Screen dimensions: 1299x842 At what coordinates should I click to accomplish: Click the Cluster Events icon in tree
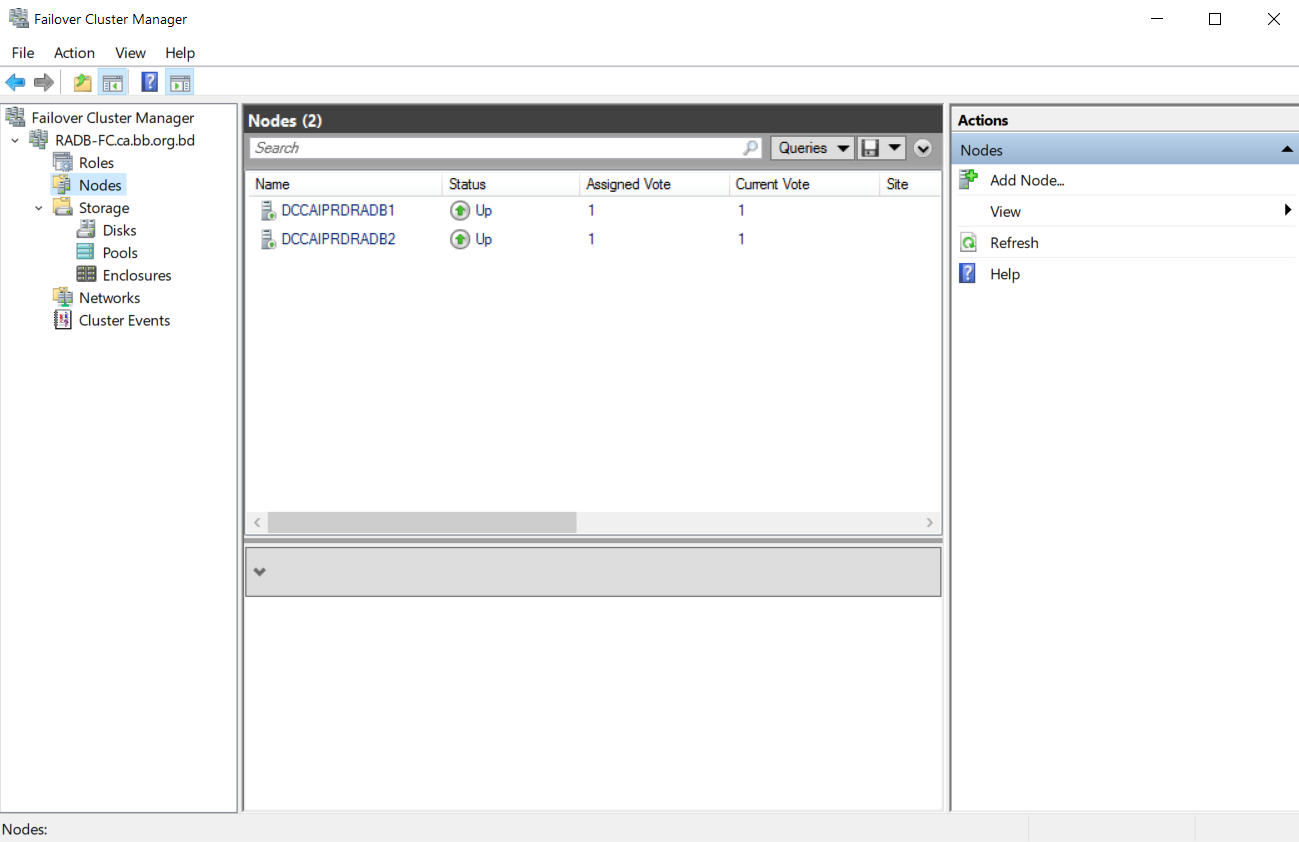[x=63, y=320]
